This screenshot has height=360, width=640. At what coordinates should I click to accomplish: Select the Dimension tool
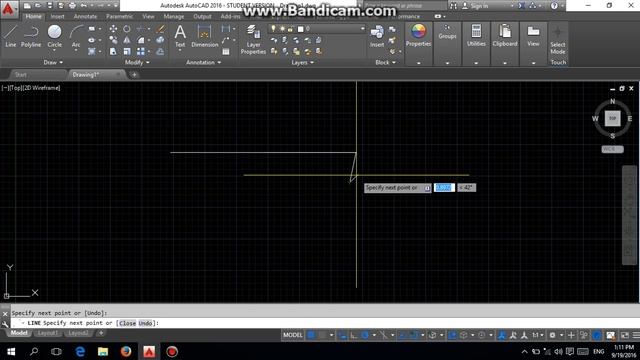click(x=204, y=36)
